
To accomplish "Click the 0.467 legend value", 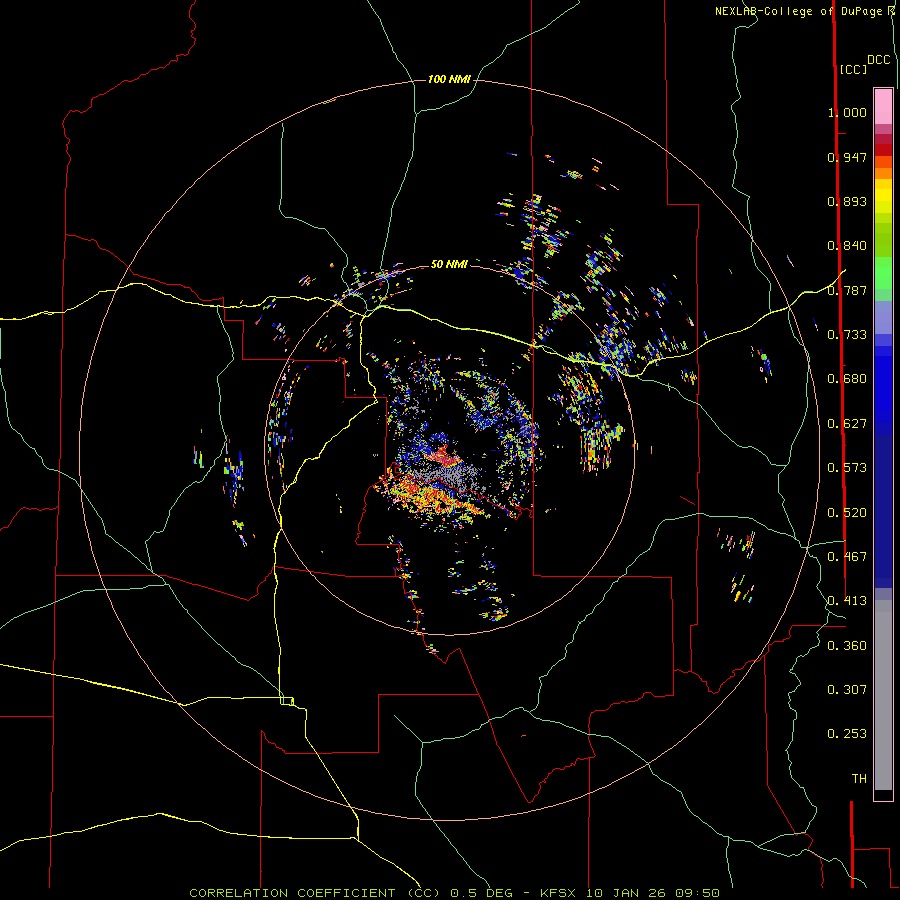I will [847, 557].
